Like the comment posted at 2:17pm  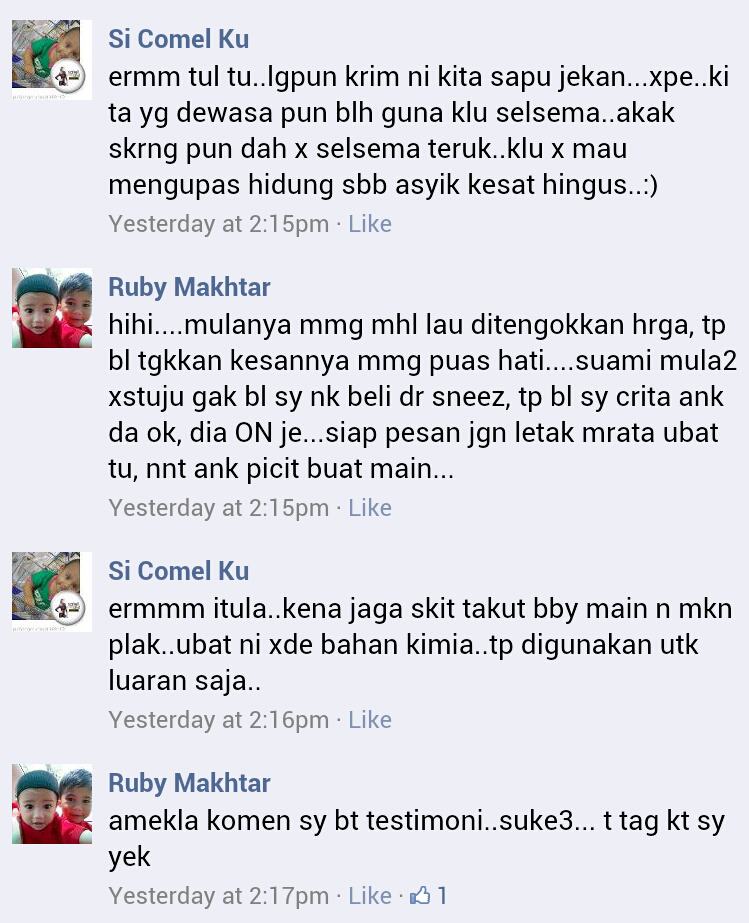(370, 895)
